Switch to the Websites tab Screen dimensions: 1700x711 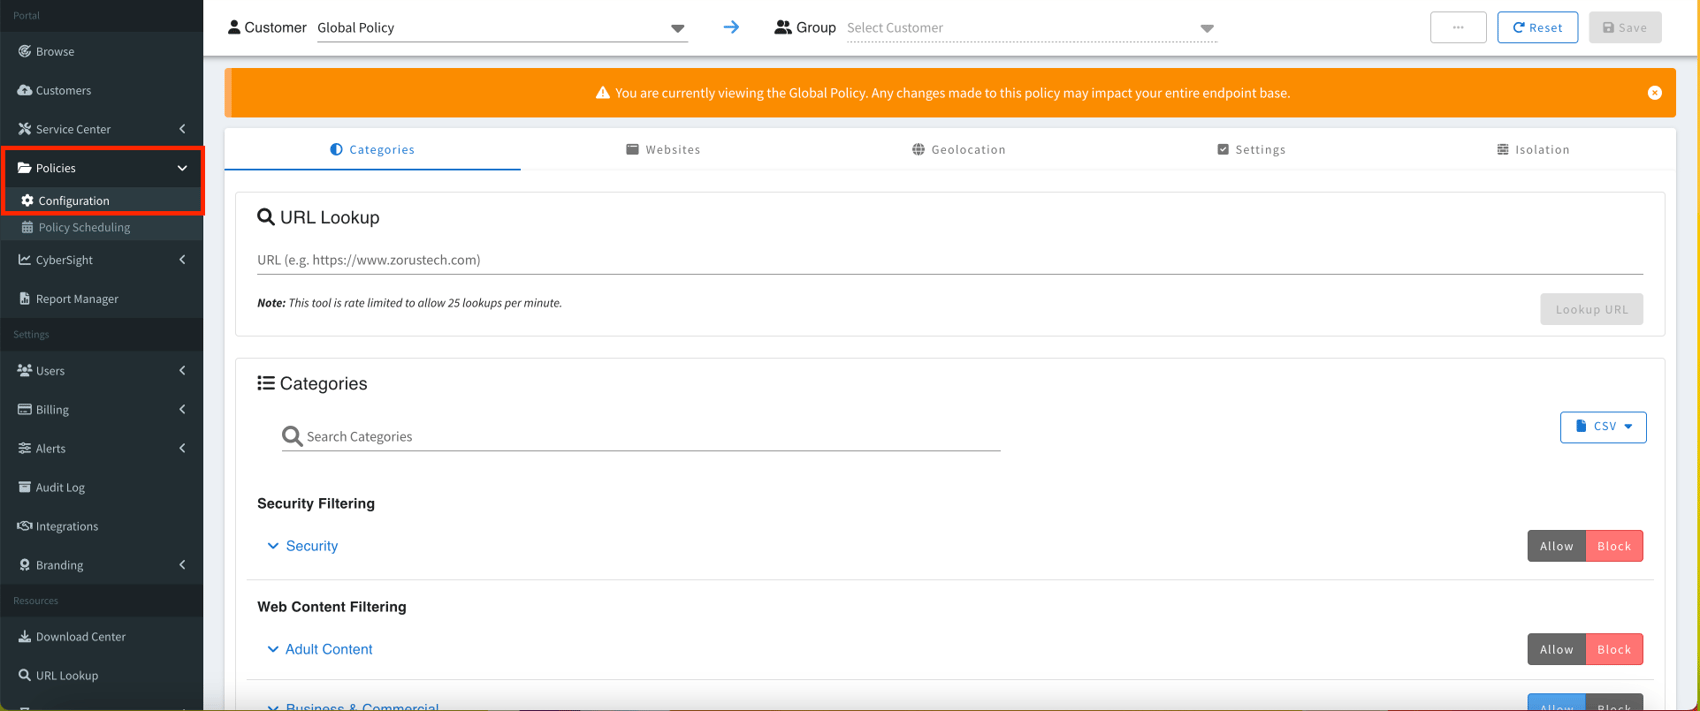(x=663, y=149)
